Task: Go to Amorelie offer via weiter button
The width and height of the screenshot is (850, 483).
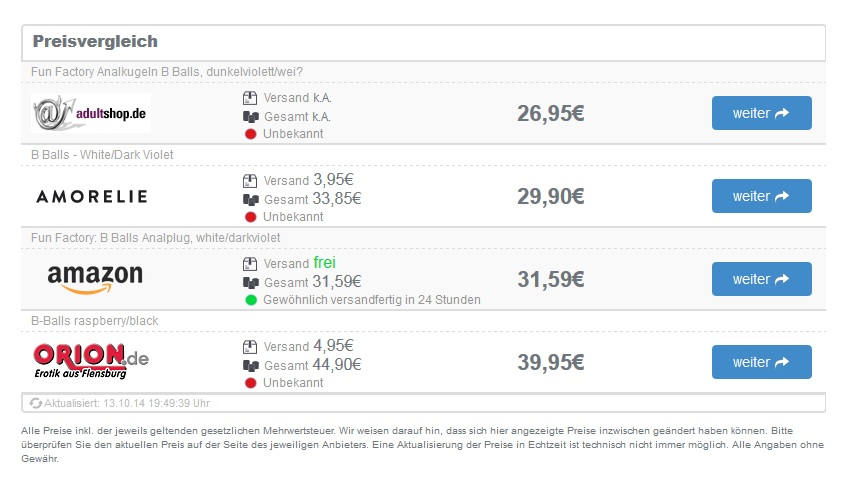Action: (x=762, y=196)
